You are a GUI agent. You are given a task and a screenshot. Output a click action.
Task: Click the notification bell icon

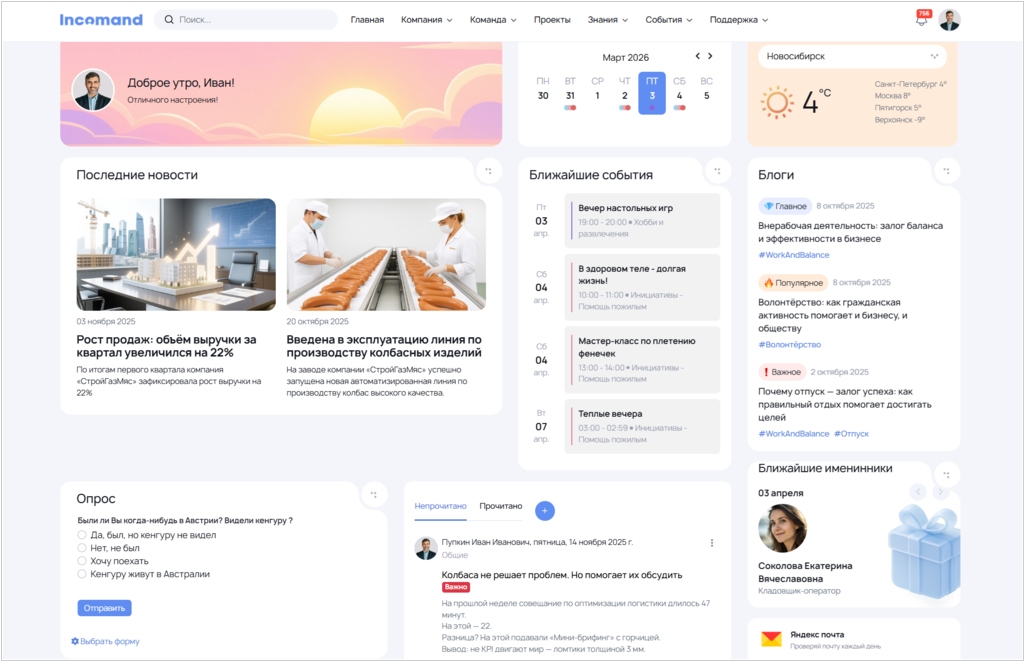point(921,20)
